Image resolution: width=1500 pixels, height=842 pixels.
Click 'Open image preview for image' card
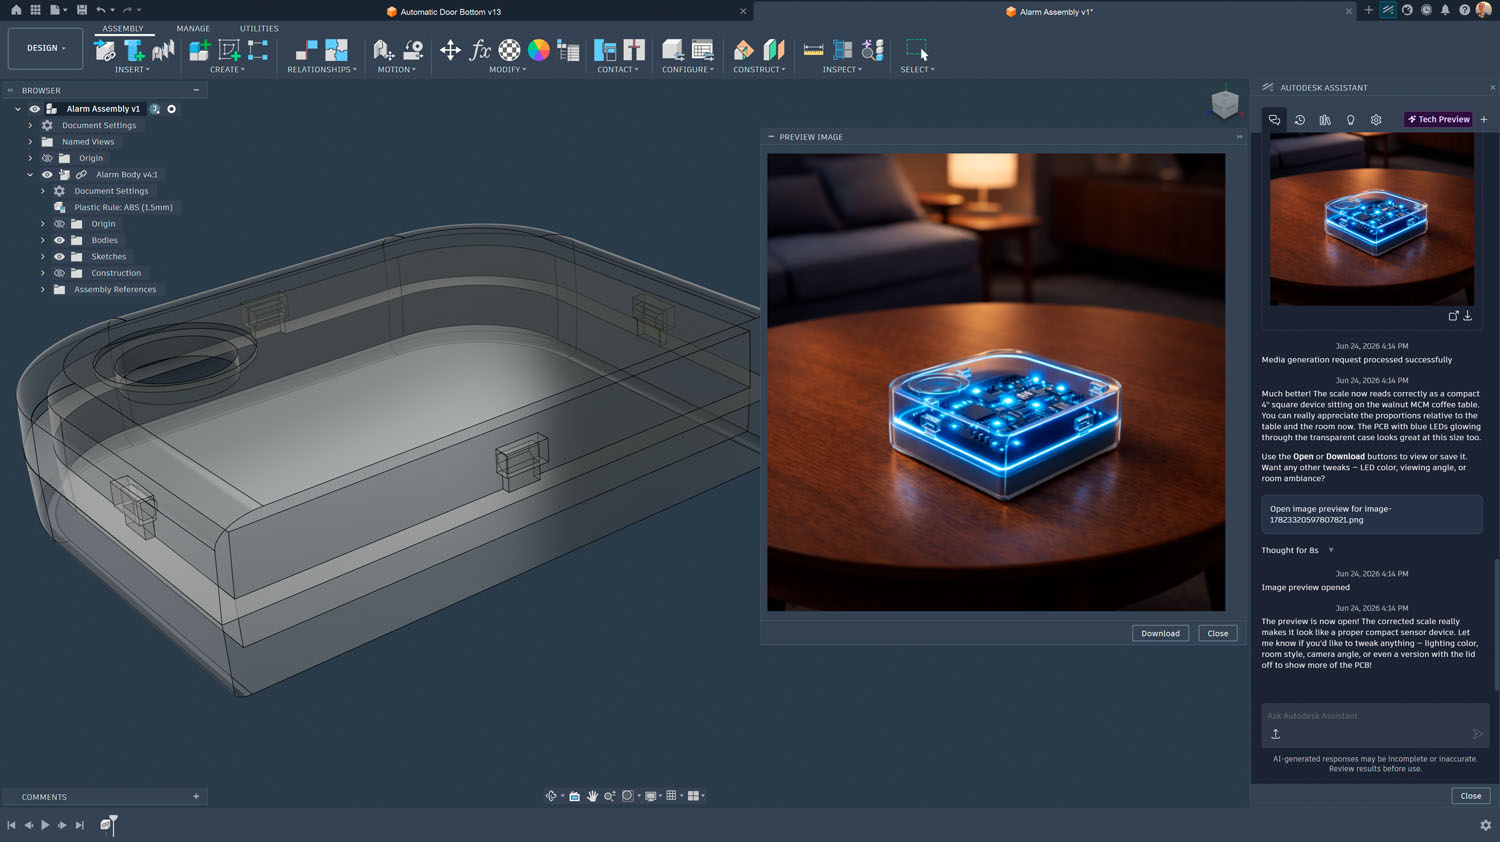tap(1371, 514)
